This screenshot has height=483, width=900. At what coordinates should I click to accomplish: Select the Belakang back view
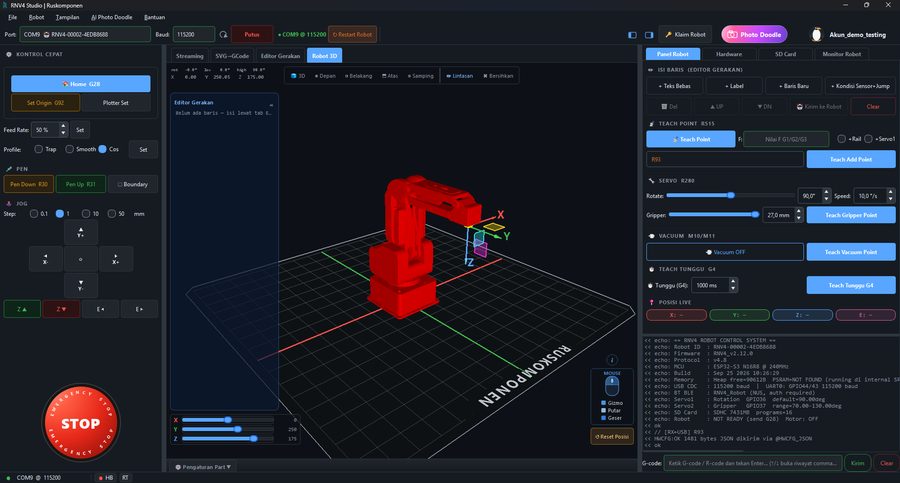pos(358,76)
